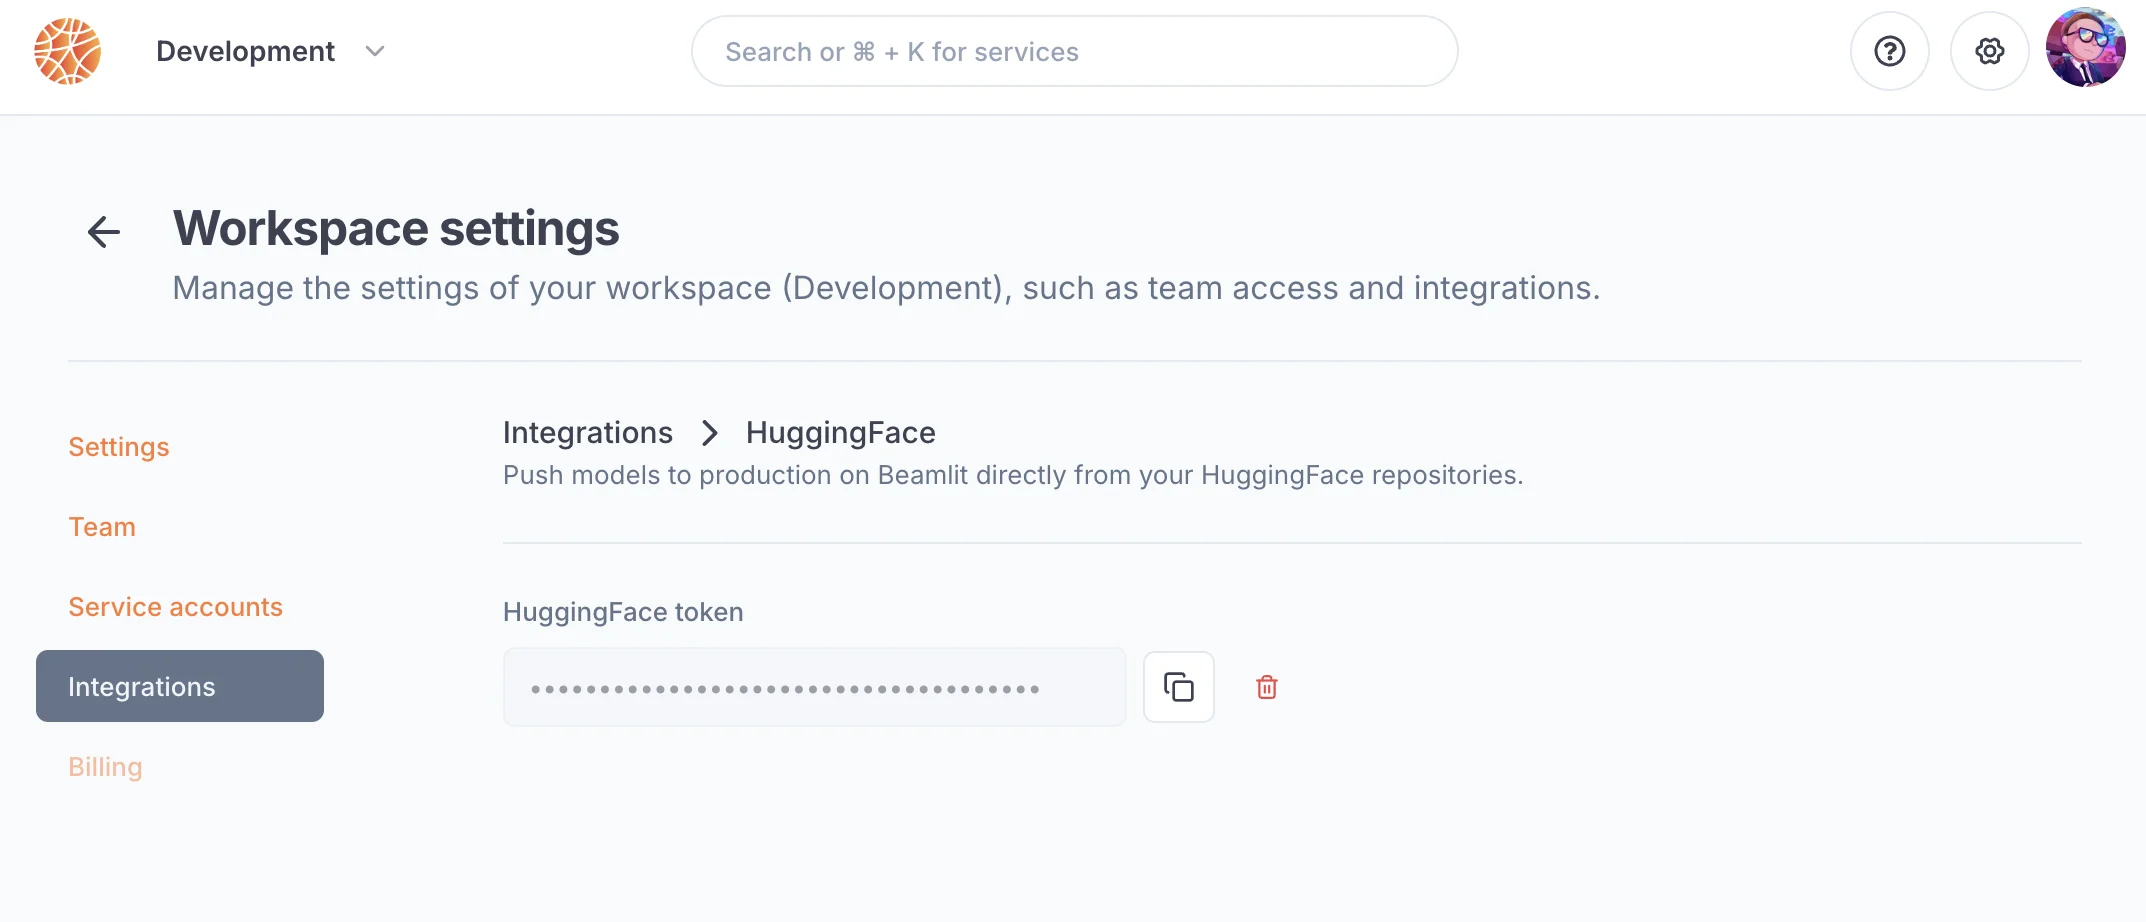Open the Development workspace dropdown
The height and width of the screenshot is (922, 2146).
coord(270,51)
